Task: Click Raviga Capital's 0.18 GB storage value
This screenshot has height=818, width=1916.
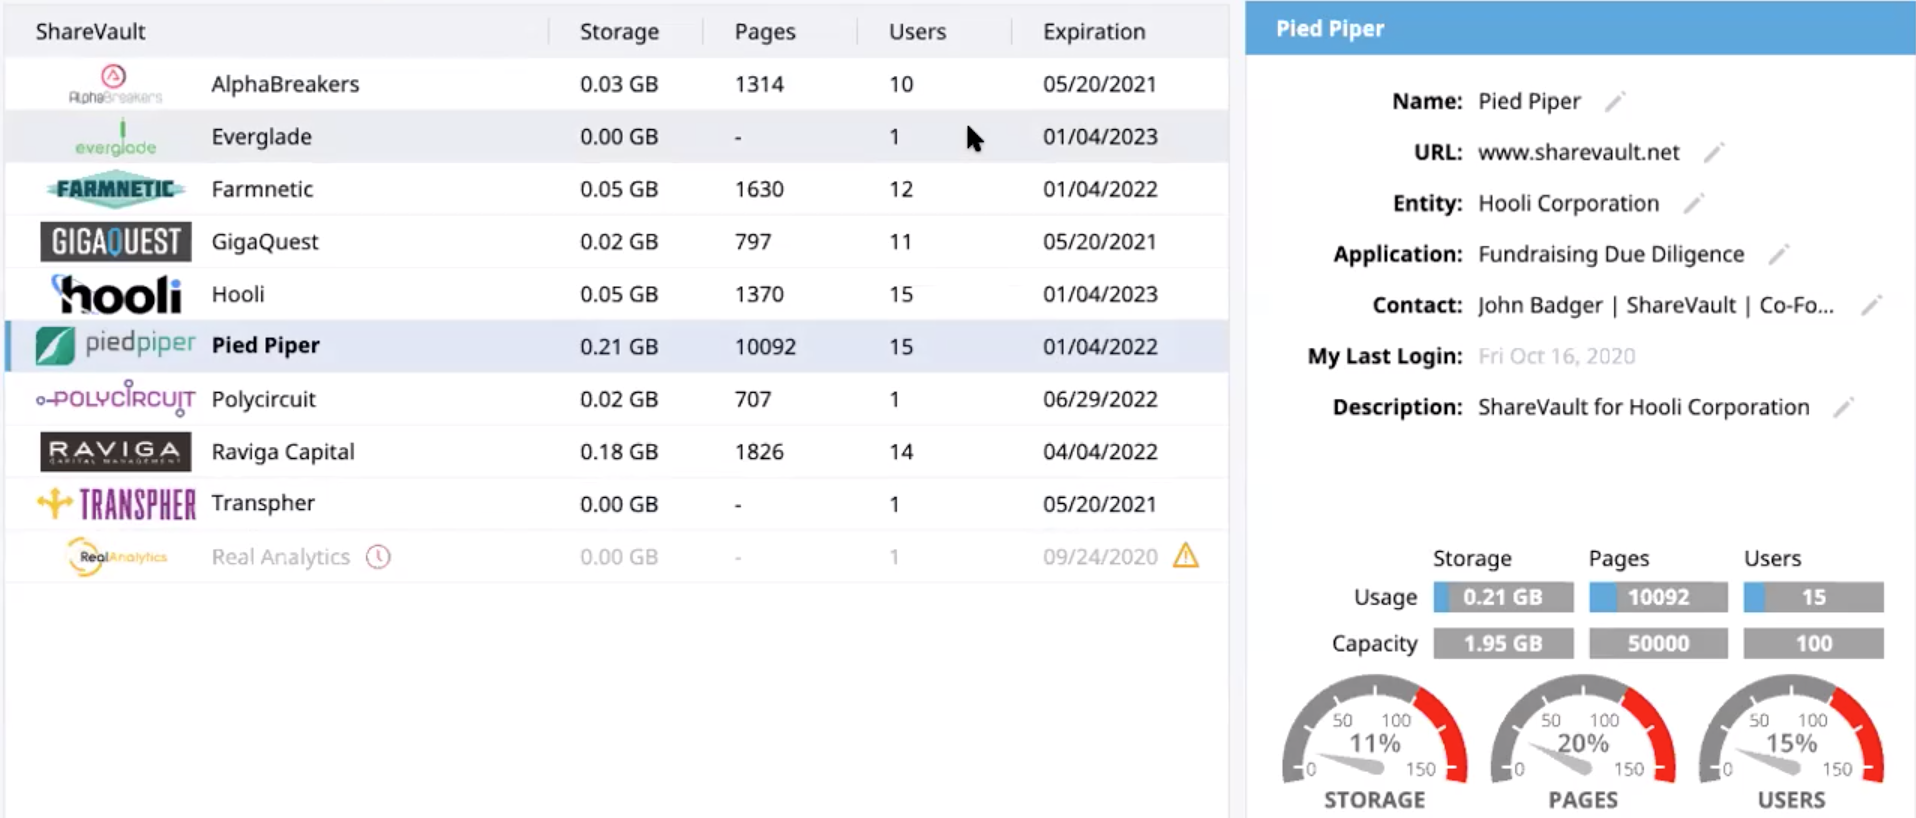Action: pos(619,451)
